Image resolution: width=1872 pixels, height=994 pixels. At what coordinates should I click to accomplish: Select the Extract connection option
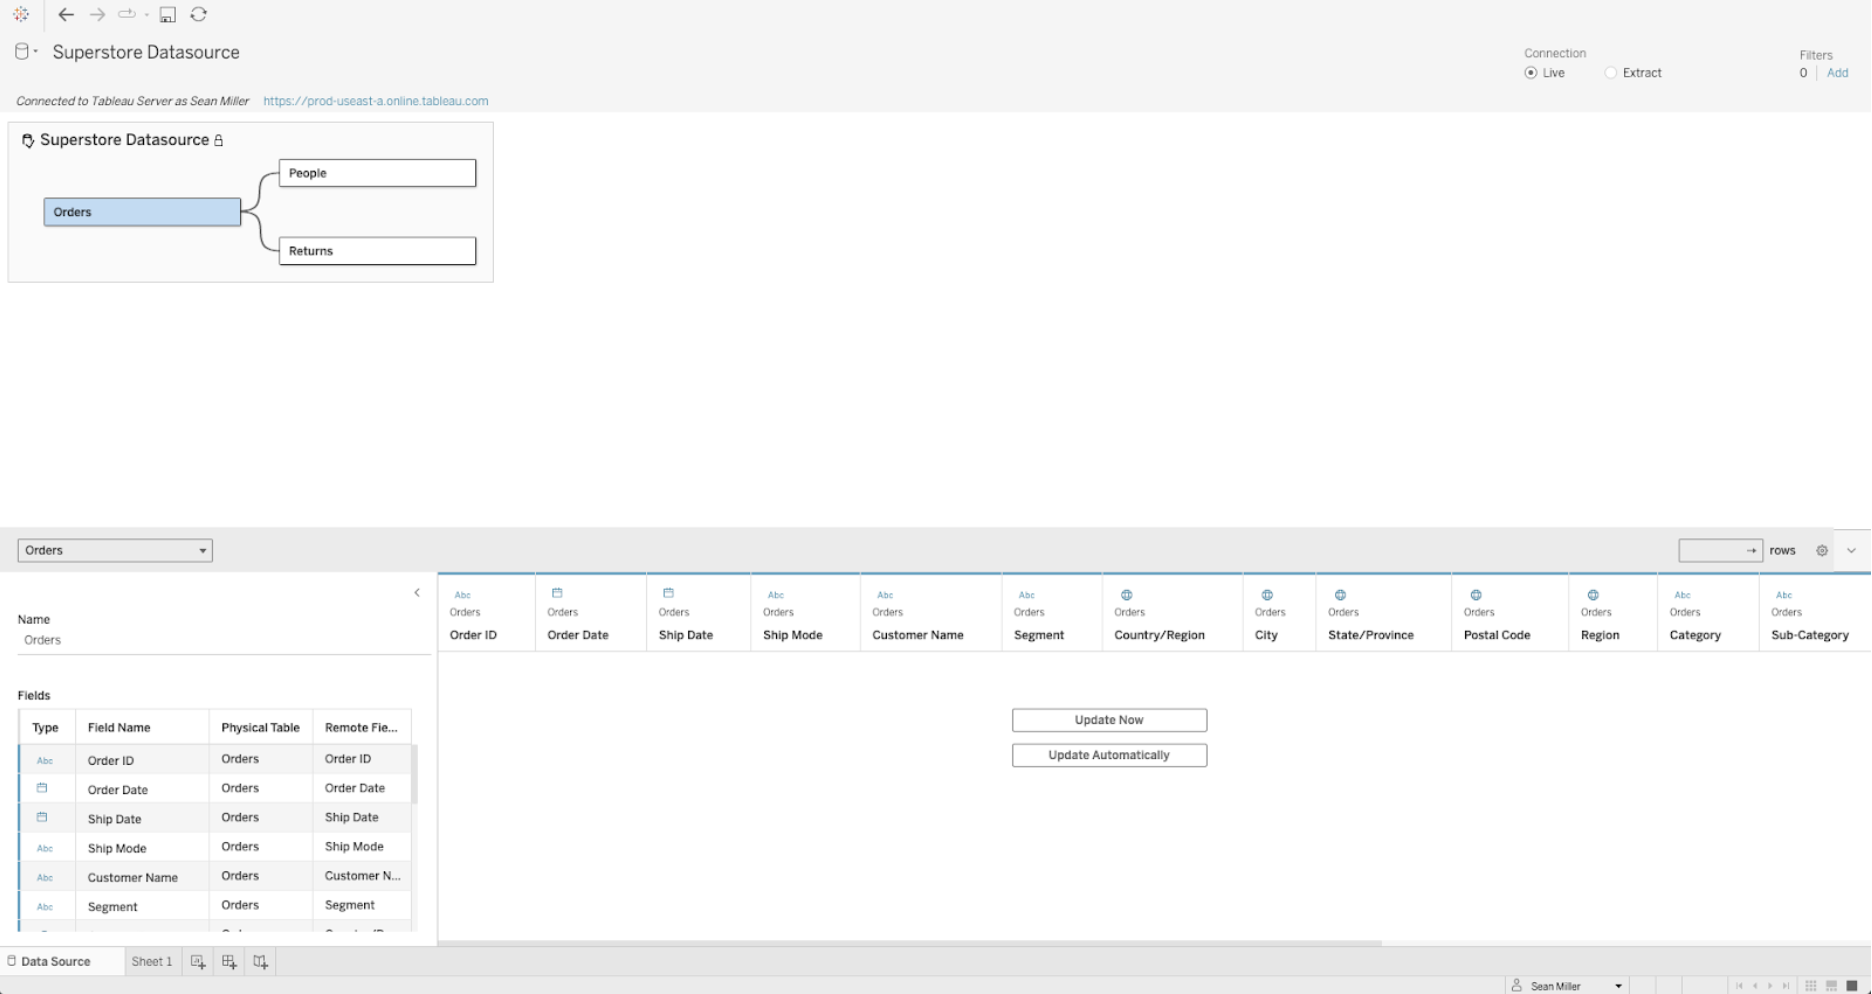(1610, 73)
